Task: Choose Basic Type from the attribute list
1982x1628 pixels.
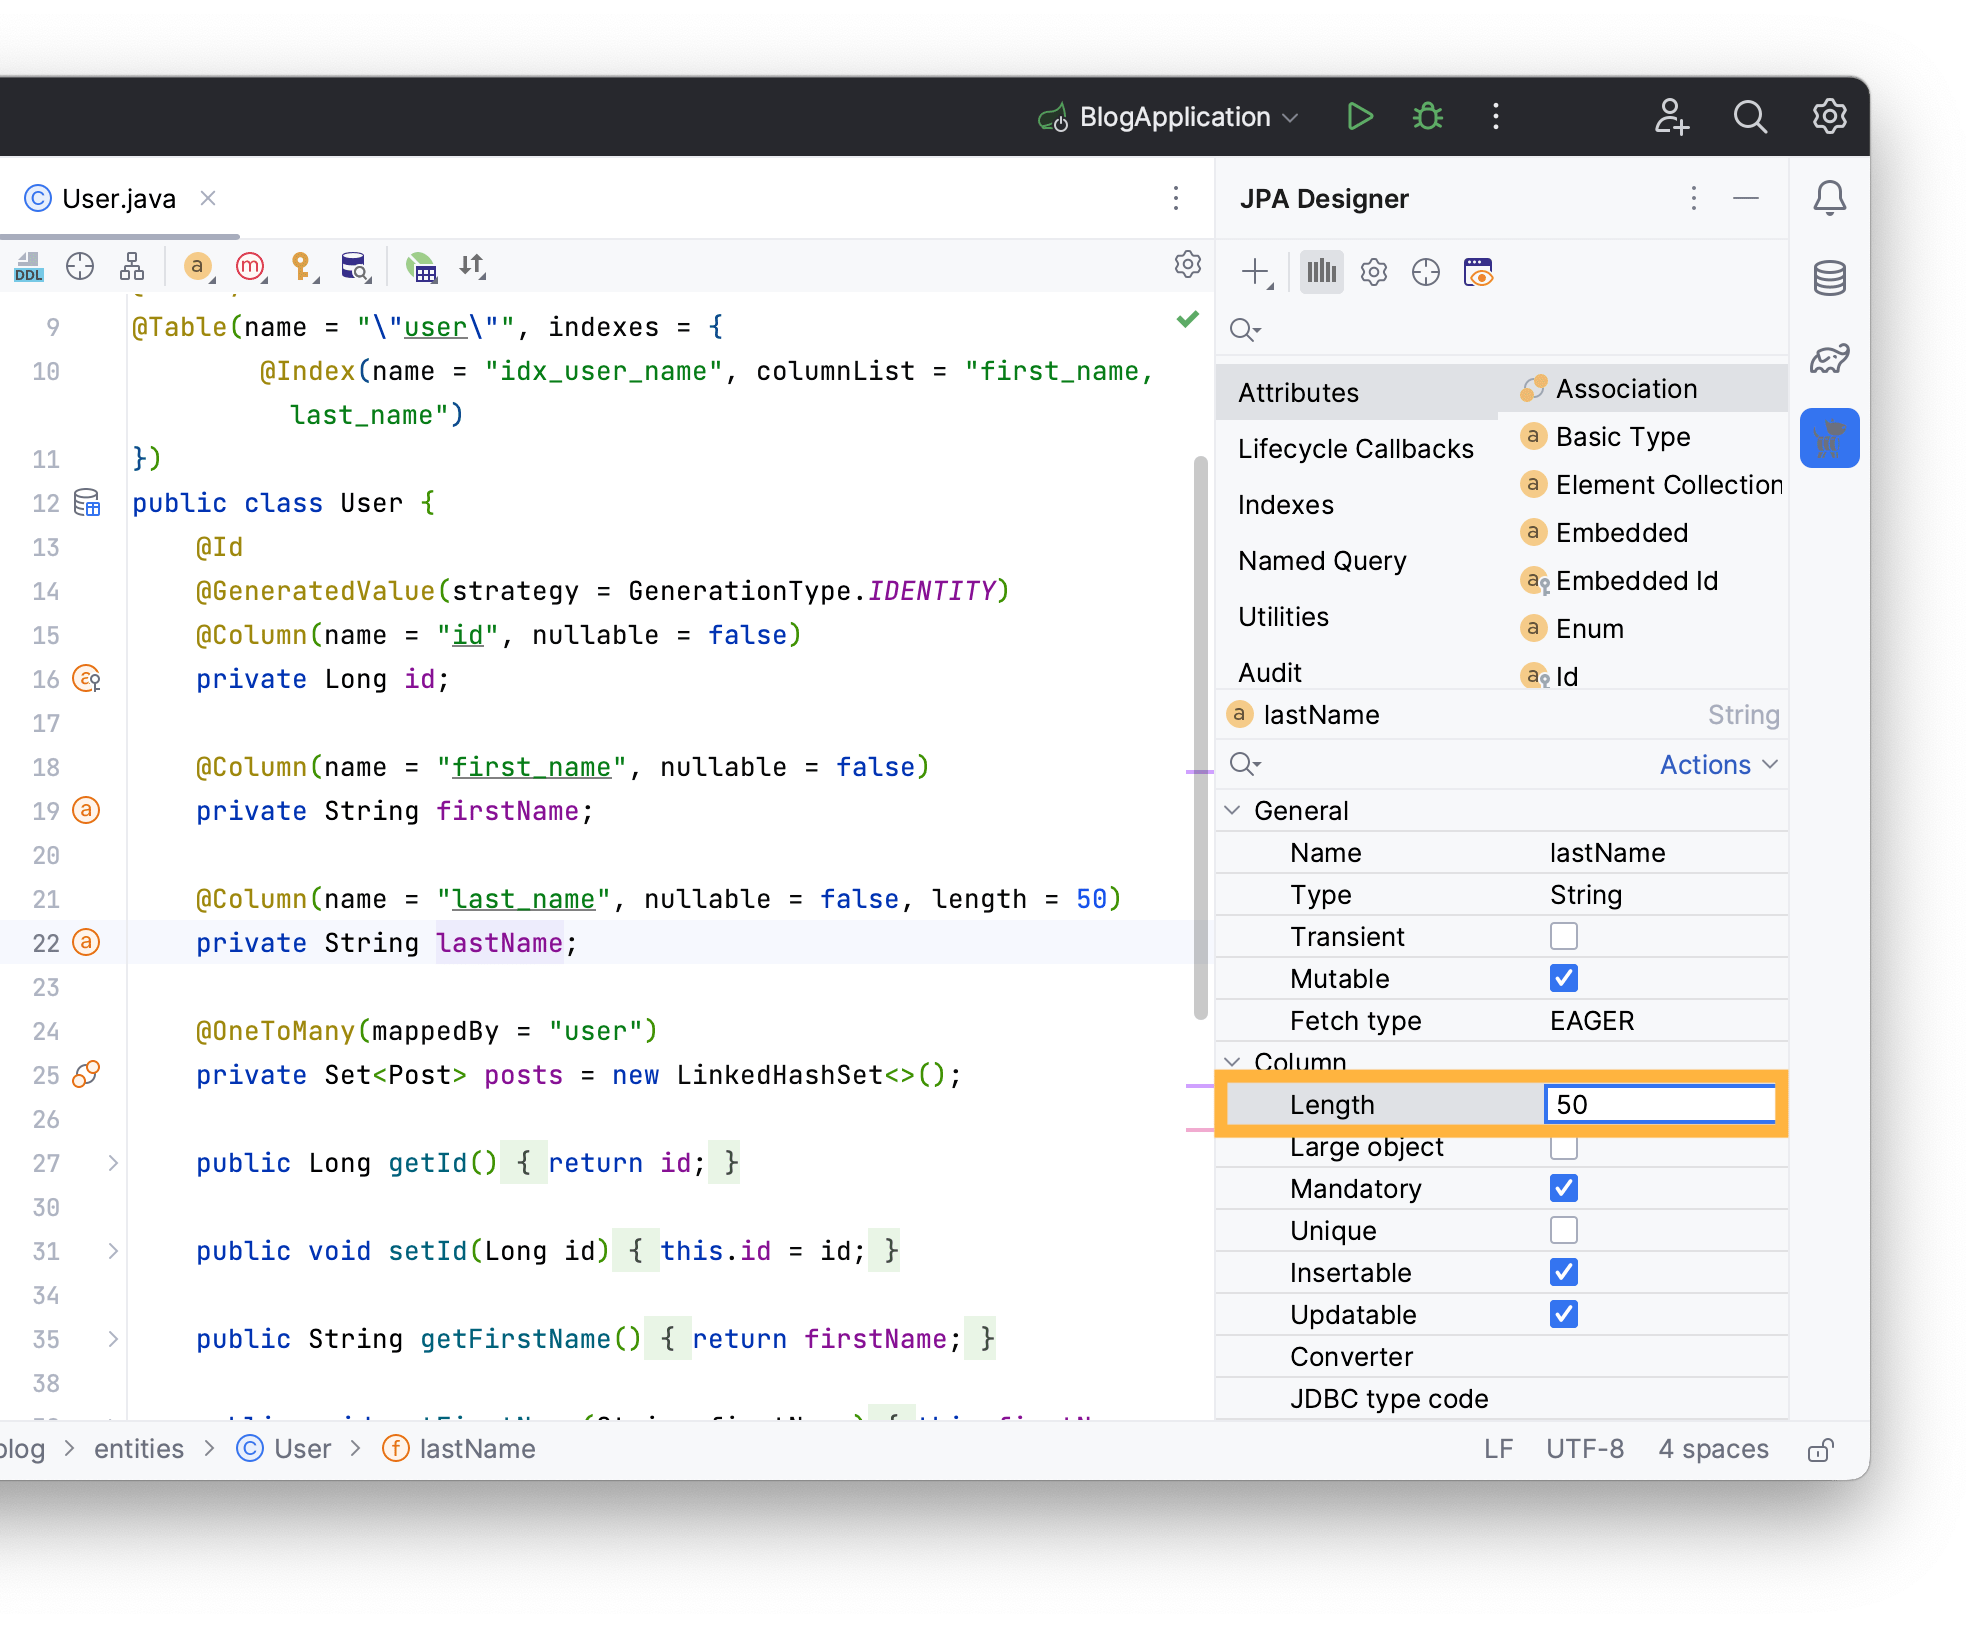Action: 1621,436
